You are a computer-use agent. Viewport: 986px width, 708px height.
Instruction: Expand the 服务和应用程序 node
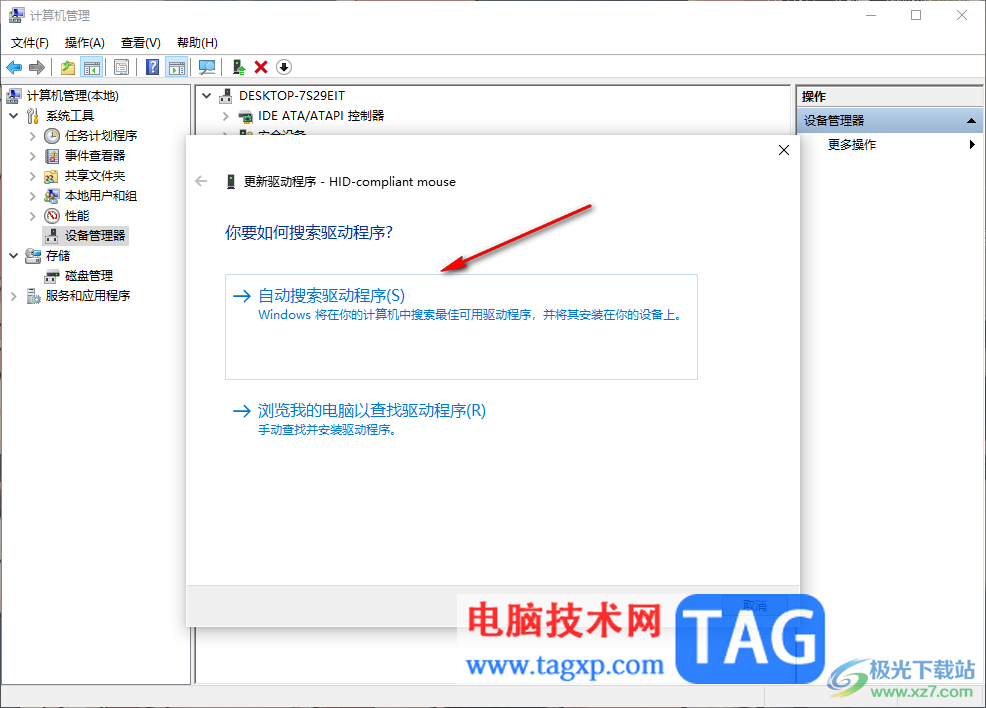14,296
